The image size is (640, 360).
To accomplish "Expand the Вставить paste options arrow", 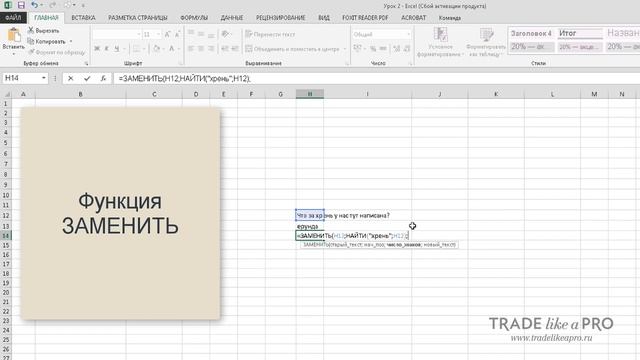I will tap(13, 54).
